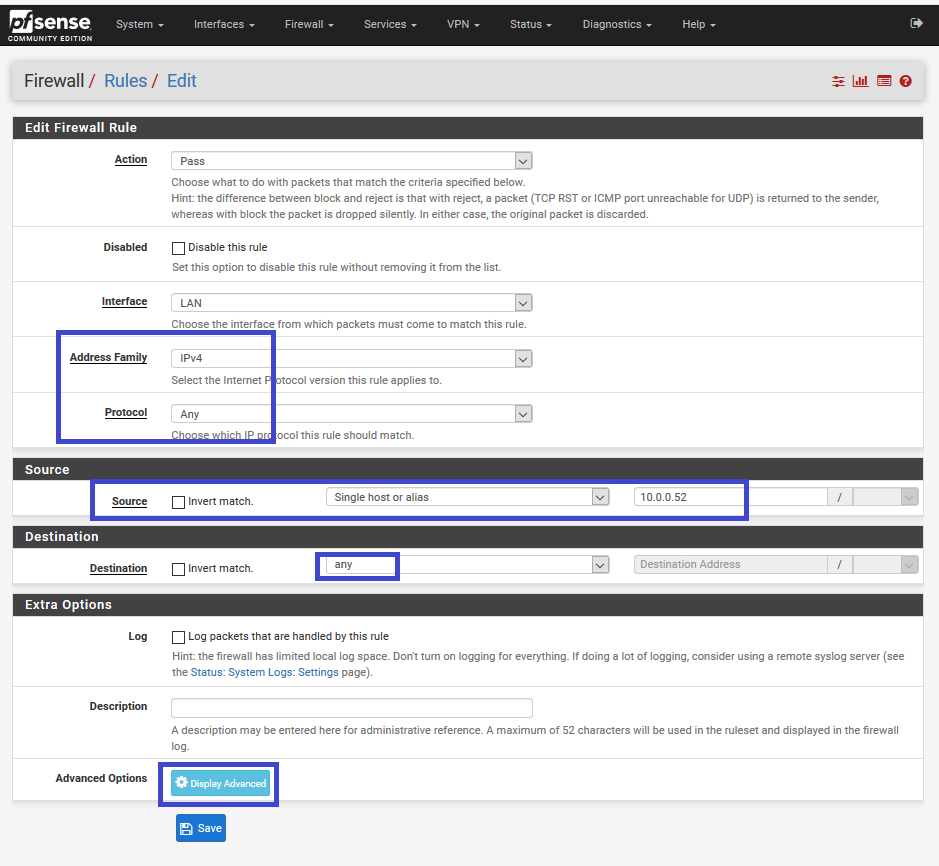Click the Extra Options section header
Image resolution: width=939 pixels, height=866 pixels.
tap(468, 605)
